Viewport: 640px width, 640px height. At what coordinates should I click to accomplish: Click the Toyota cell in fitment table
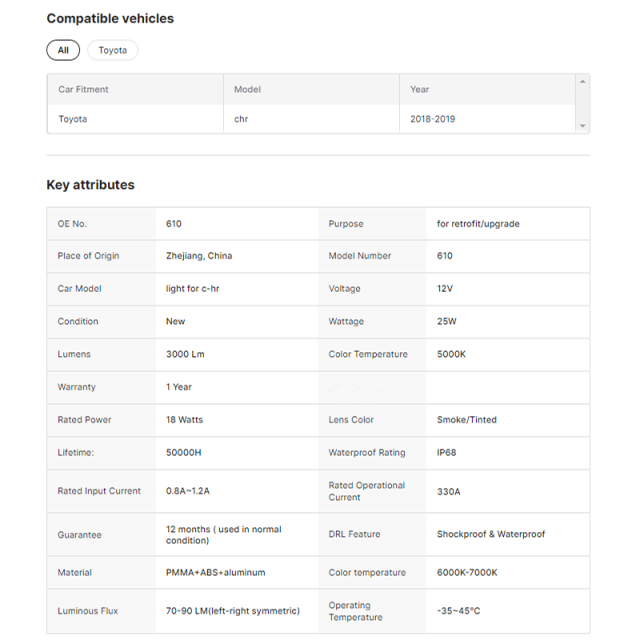pos(73,119)
